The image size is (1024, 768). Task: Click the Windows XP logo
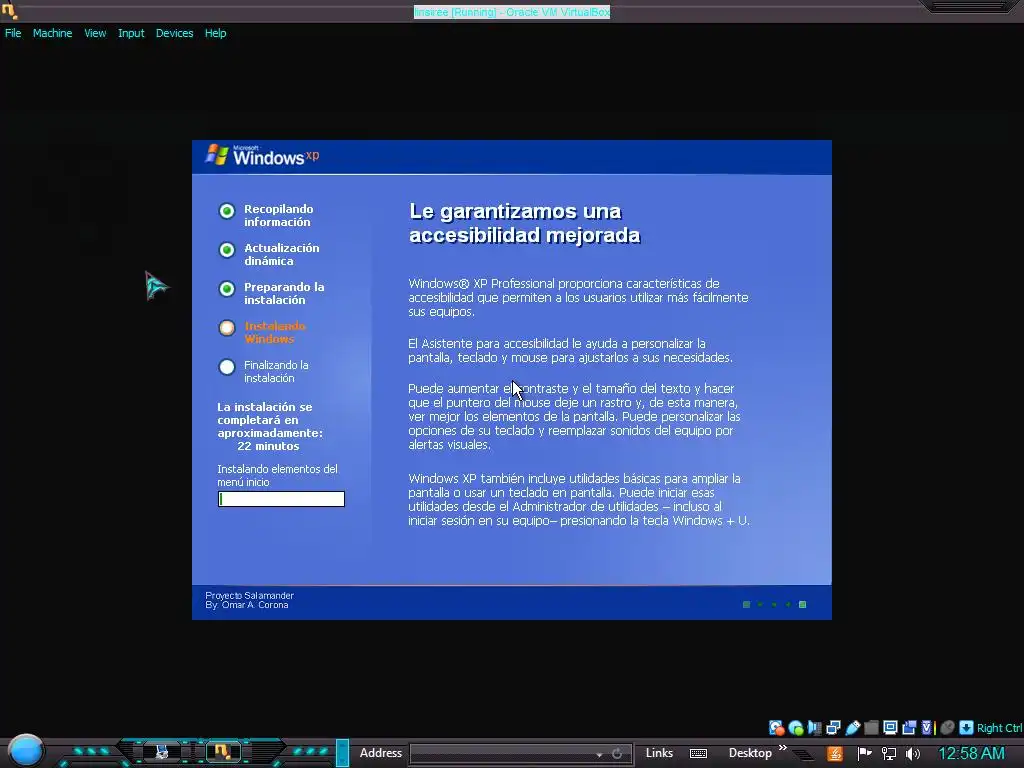point(262,155)
